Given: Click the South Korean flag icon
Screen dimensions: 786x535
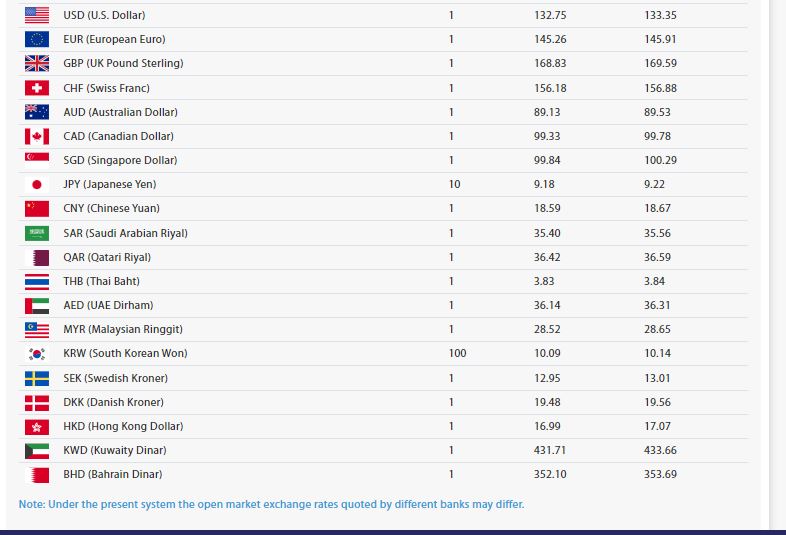Looking at the screenshot, I should (x=37, y=353).
